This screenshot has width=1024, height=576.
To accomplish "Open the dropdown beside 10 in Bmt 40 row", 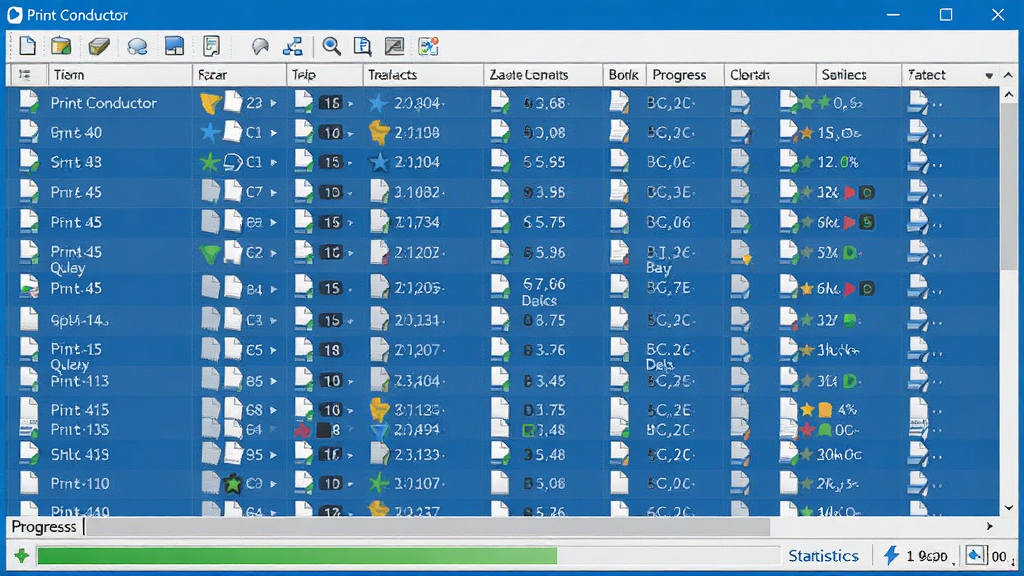I will 351,133.
